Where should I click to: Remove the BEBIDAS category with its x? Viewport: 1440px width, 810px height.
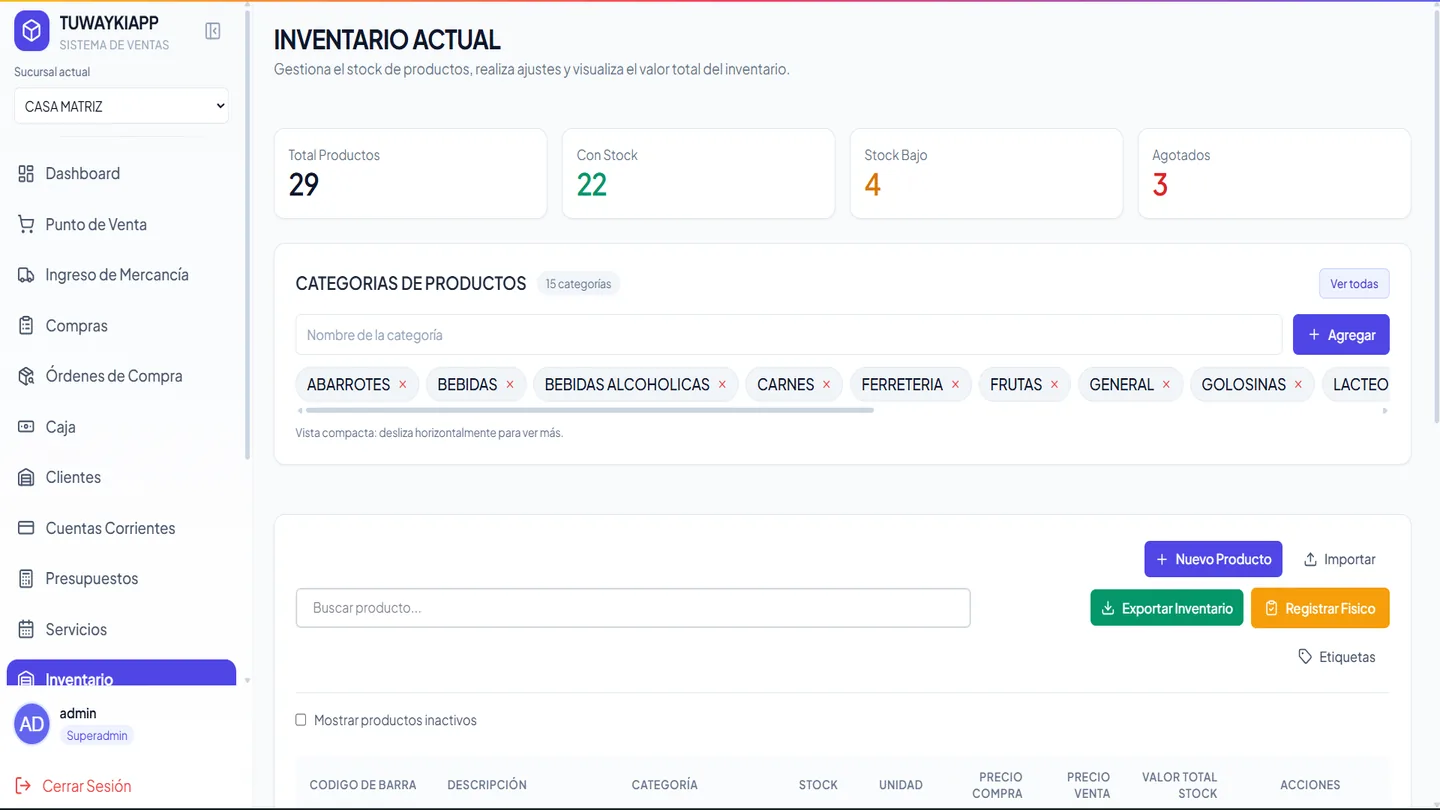(510, 384)
